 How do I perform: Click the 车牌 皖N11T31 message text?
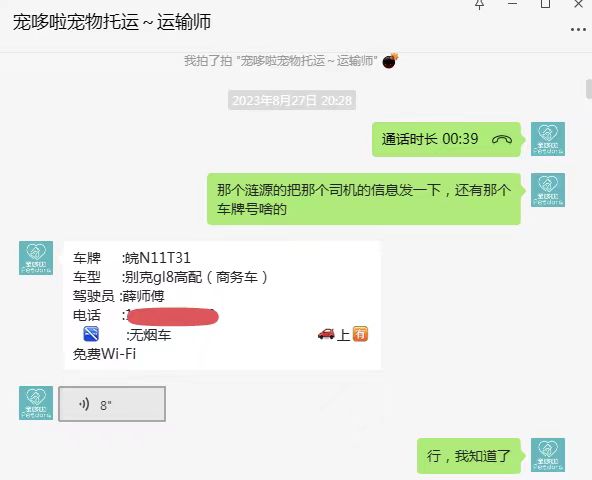tap(132, 258)
